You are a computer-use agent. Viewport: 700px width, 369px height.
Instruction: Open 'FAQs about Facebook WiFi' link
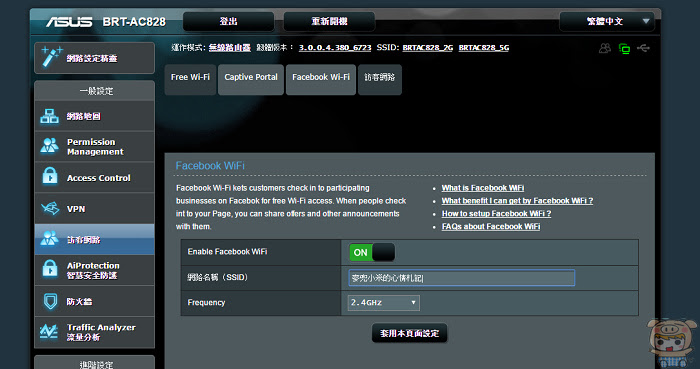click(x=491, y=226)
